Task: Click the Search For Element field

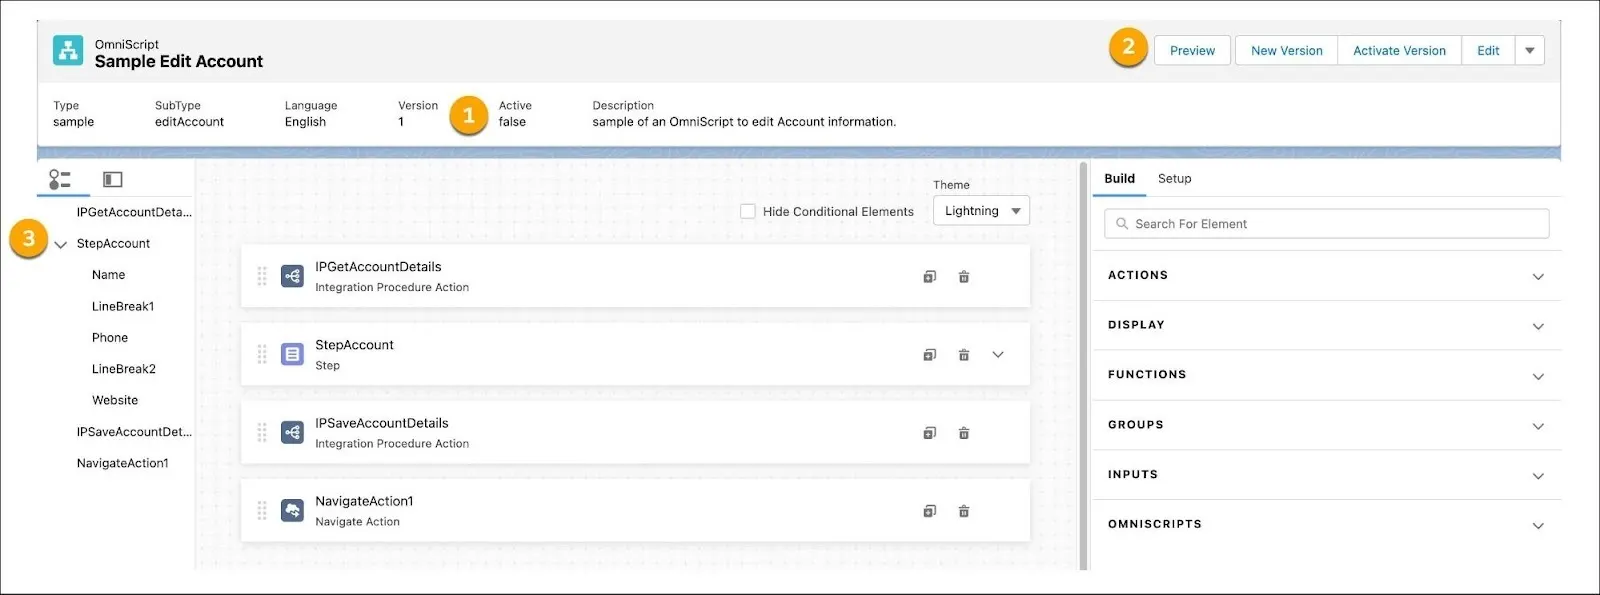Action: click(1326, 224)
